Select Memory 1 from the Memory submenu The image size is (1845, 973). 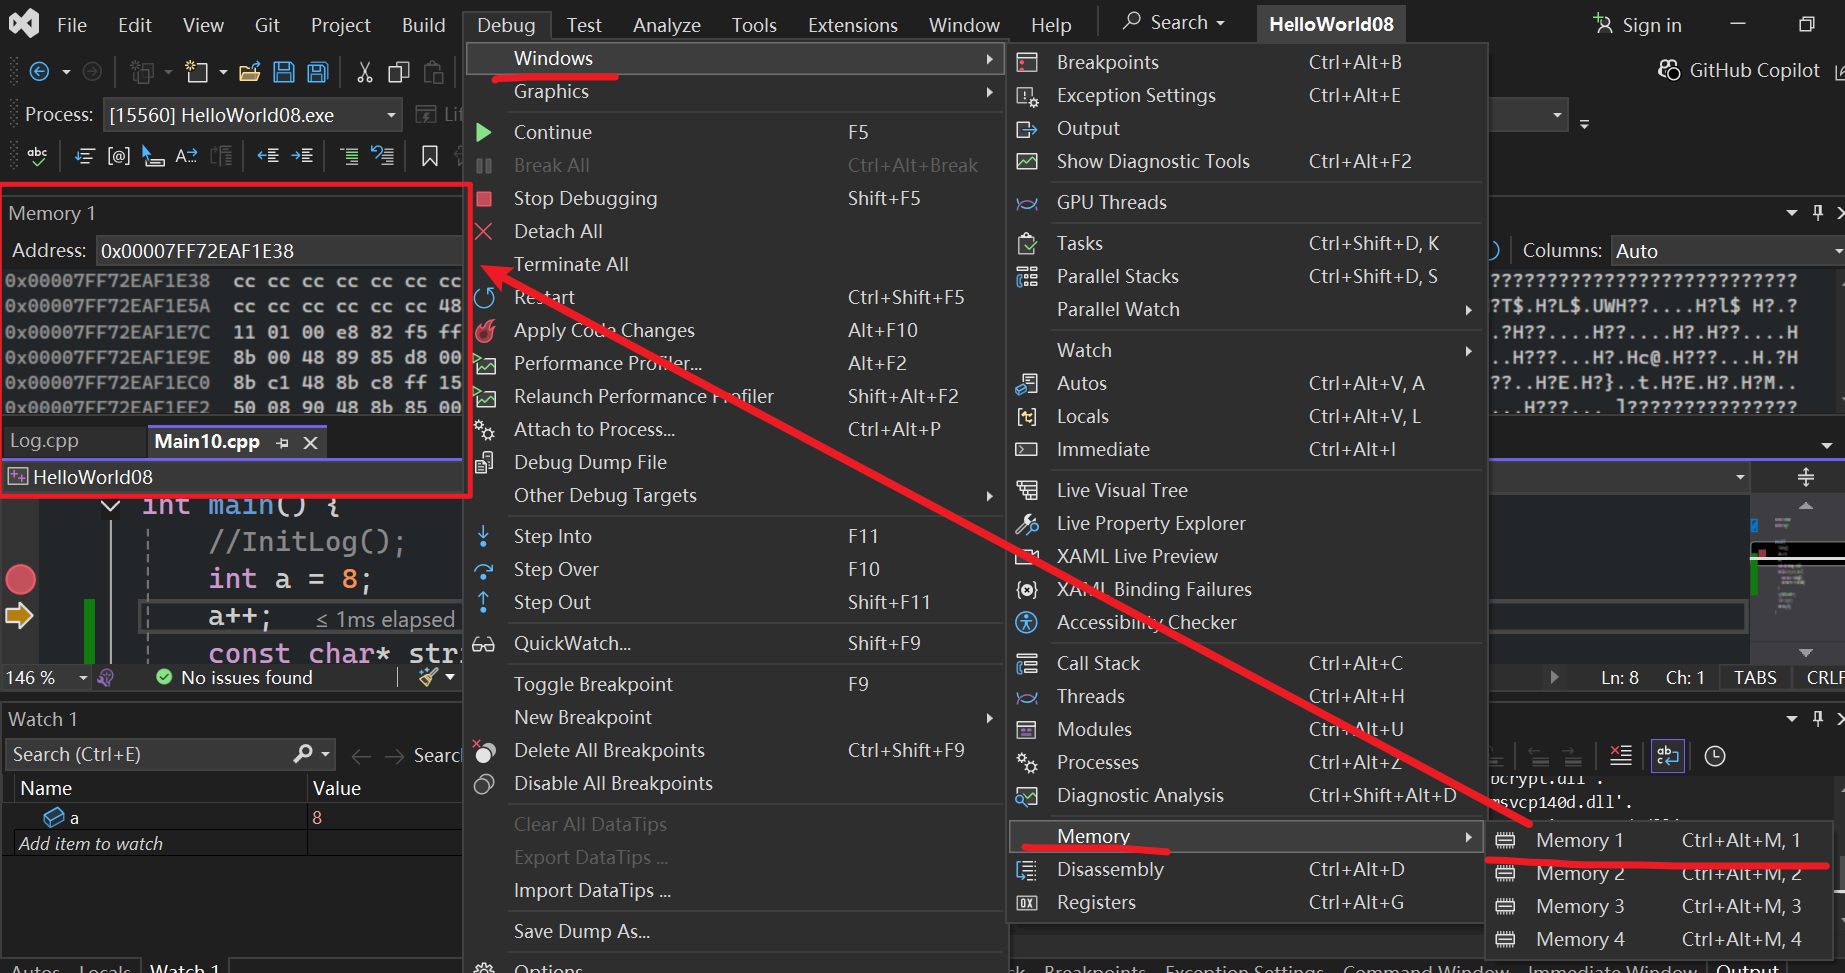(x=1580, y=841)
